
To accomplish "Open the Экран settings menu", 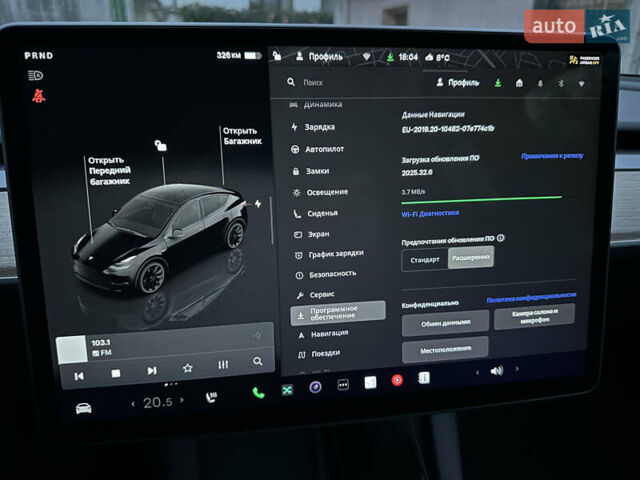I will click(312, 234).
